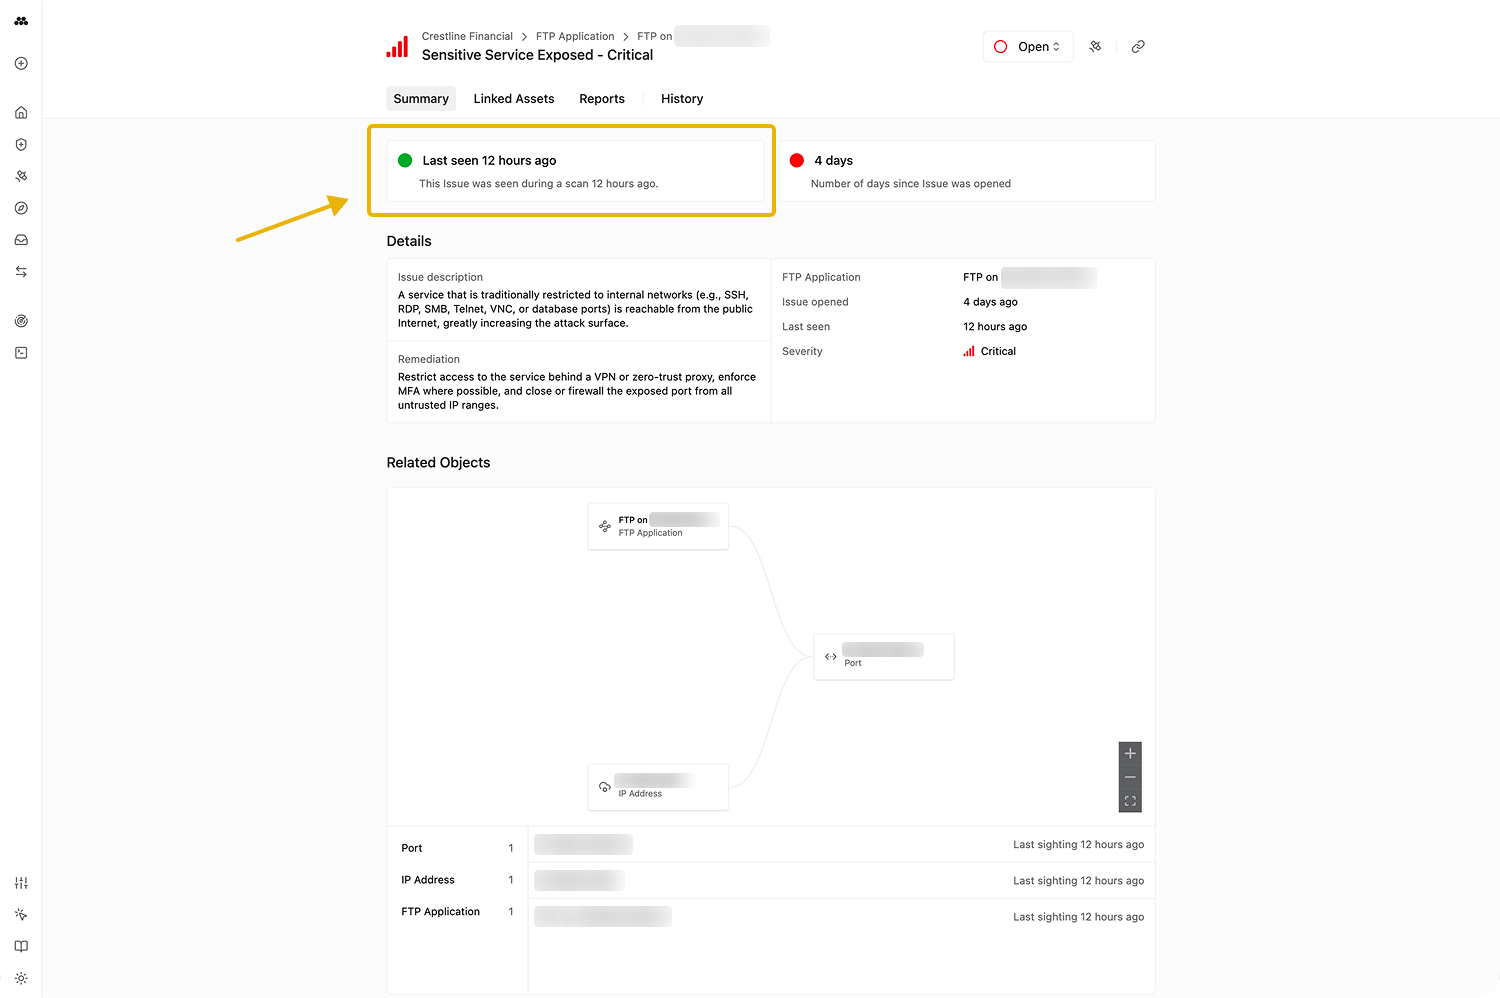Click the Crestline Financial breadcrumb link
1500x998 pixels.
(x=467, y=36)
